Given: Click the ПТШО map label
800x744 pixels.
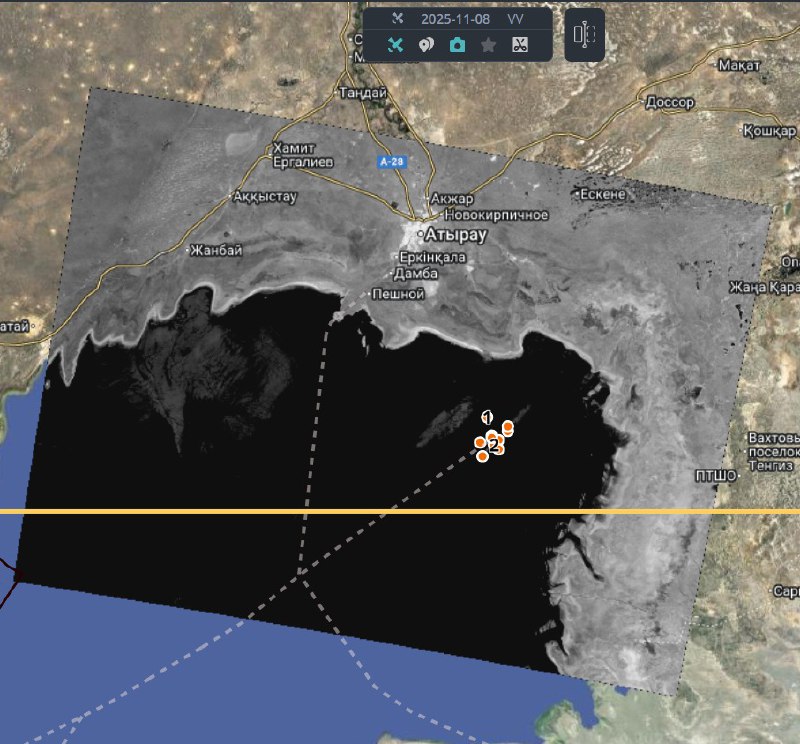Looking at the screenshot, I should (x=715, y=476).
